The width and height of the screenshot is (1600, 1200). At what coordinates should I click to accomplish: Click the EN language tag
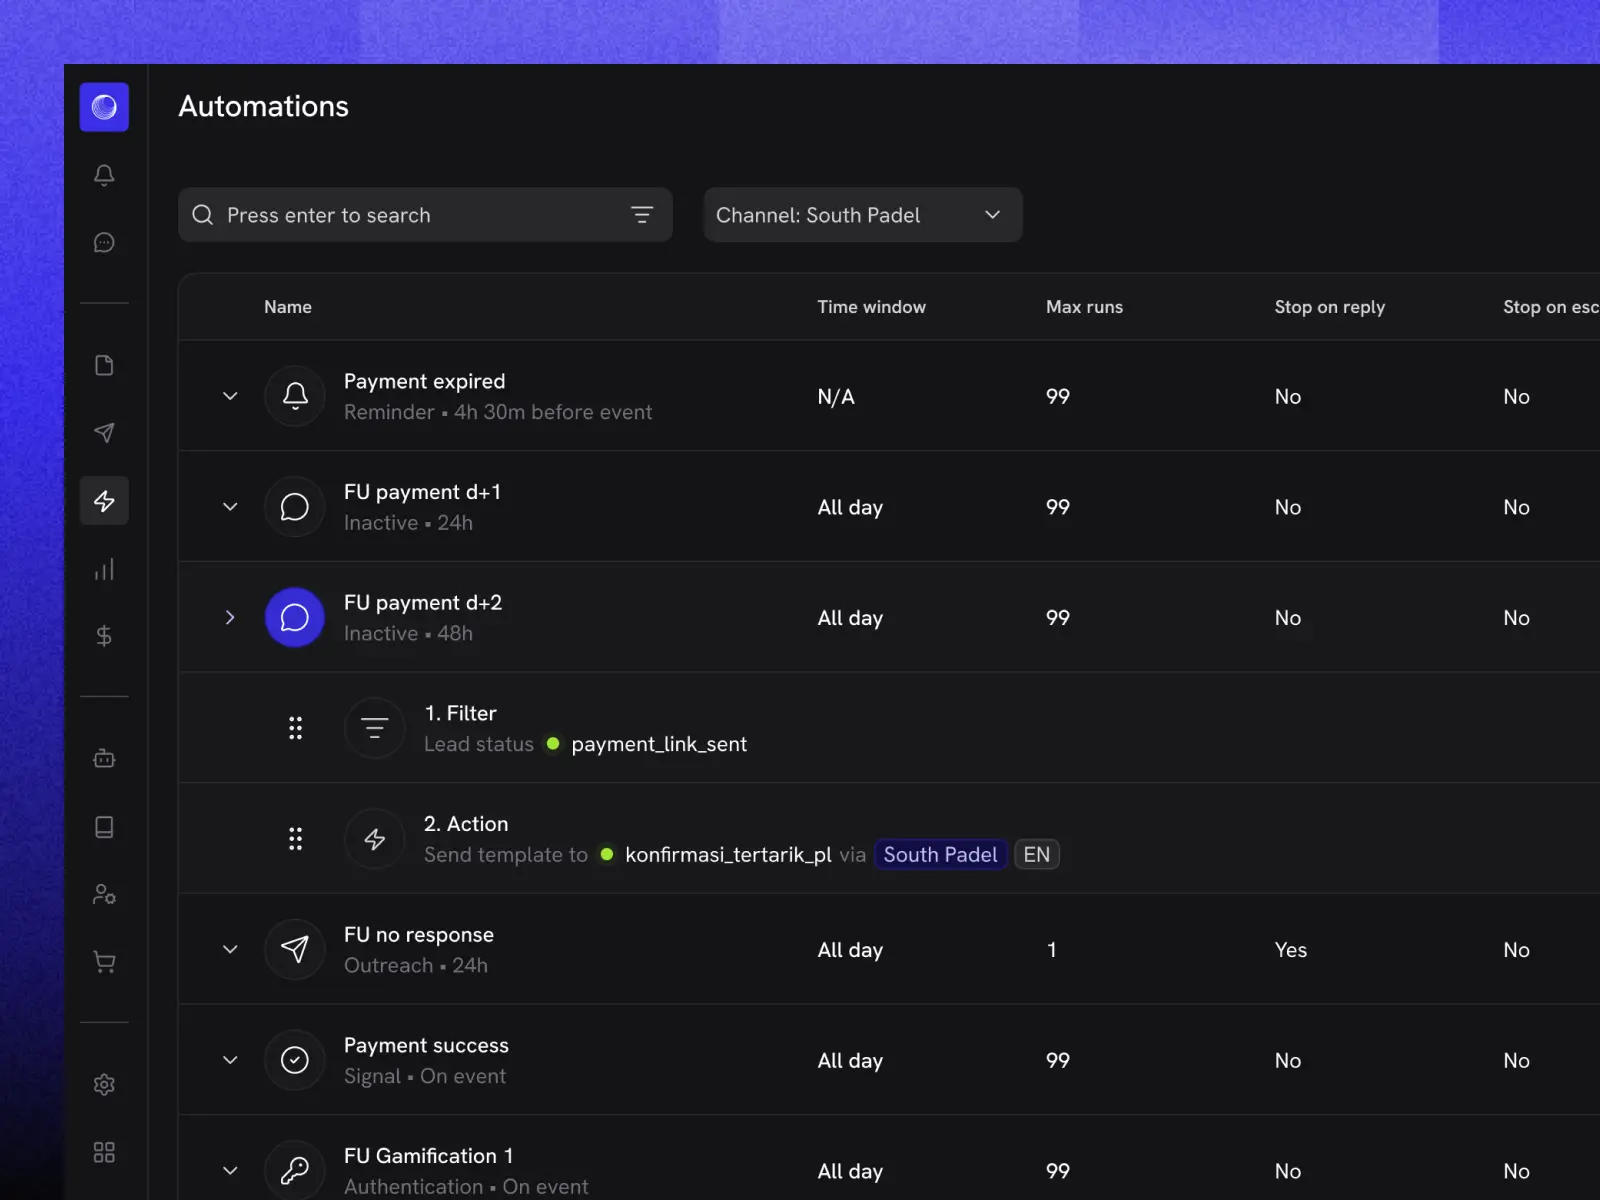pos(1037,855)
